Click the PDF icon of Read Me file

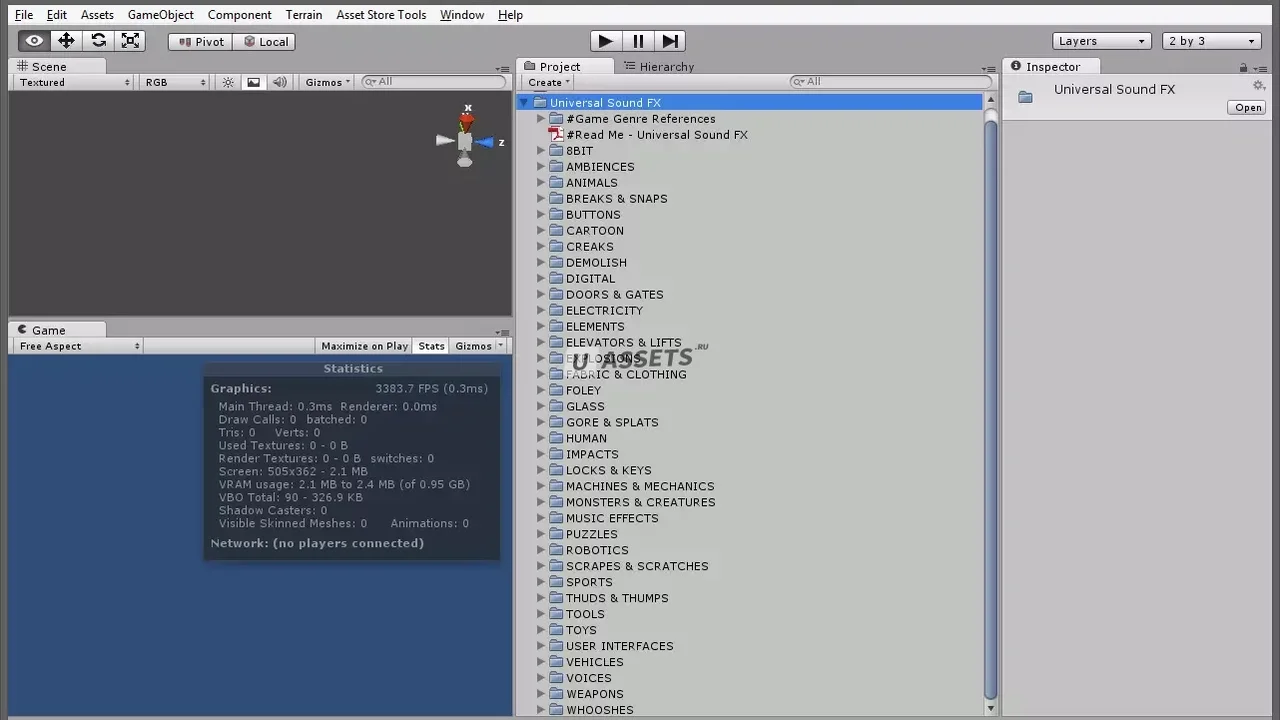(x=556, y=135)
